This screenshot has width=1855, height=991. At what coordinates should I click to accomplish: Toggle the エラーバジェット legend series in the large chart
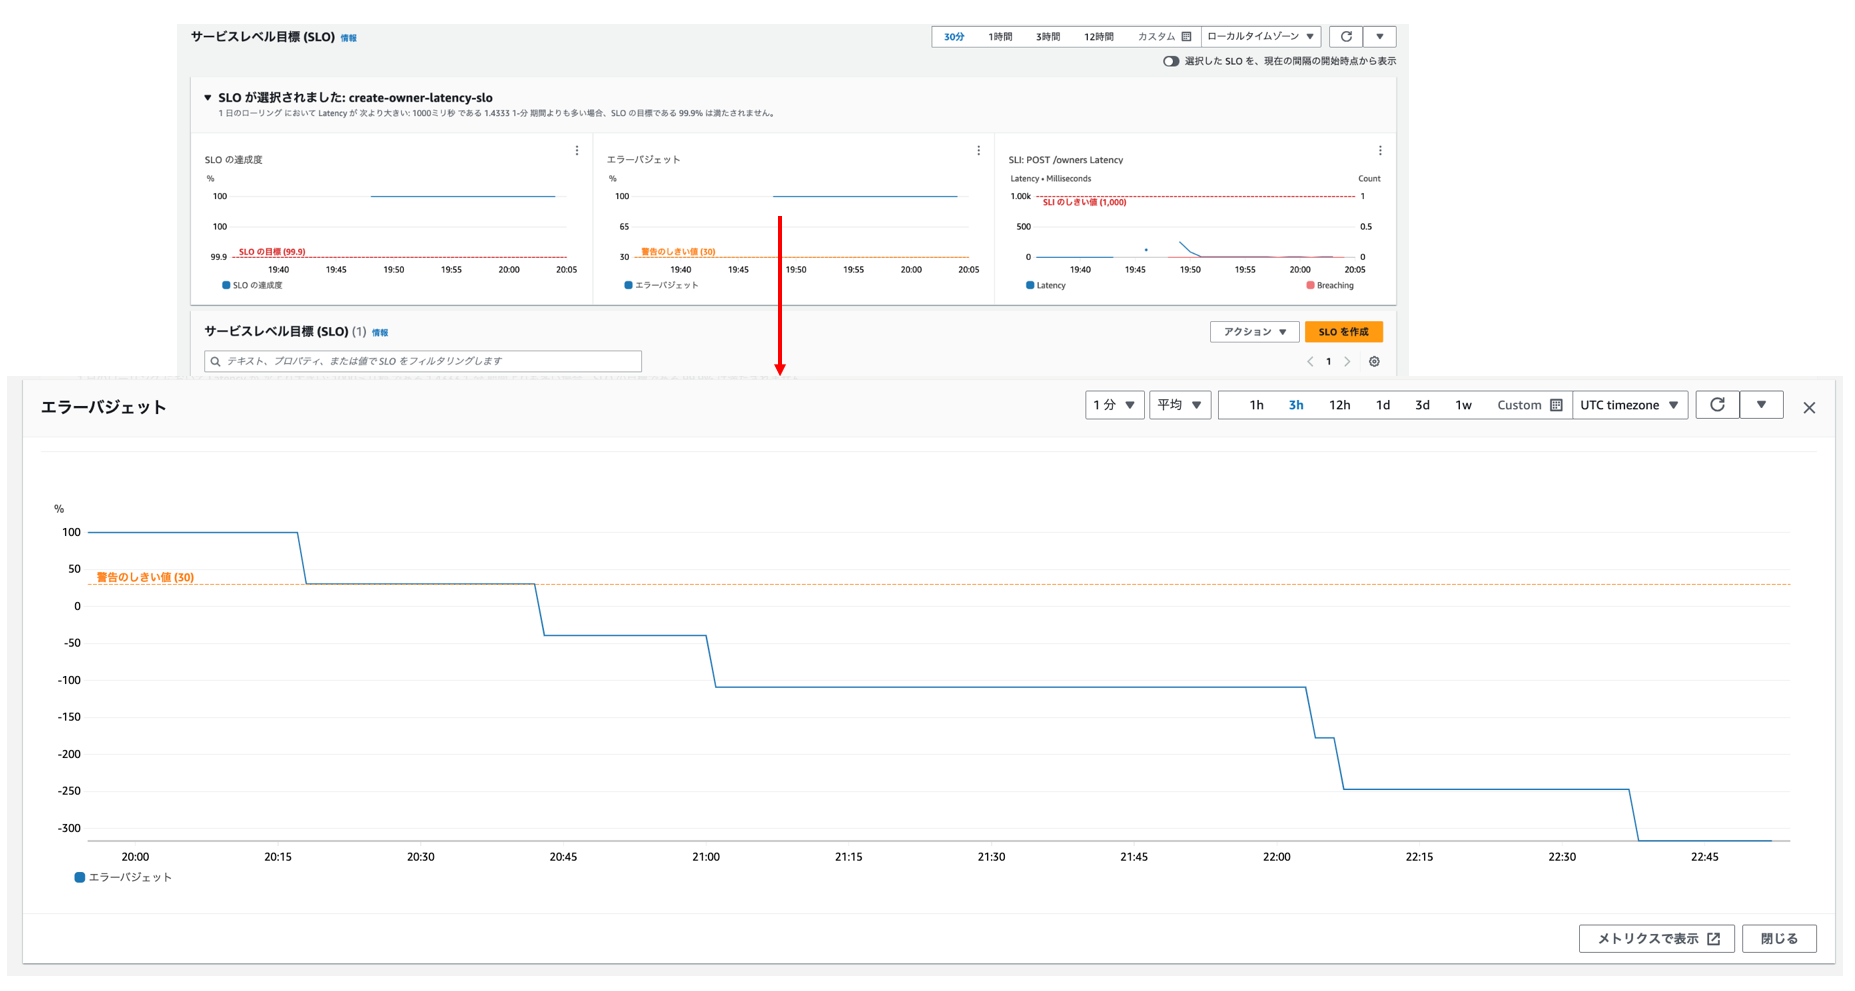click(123, 877)
